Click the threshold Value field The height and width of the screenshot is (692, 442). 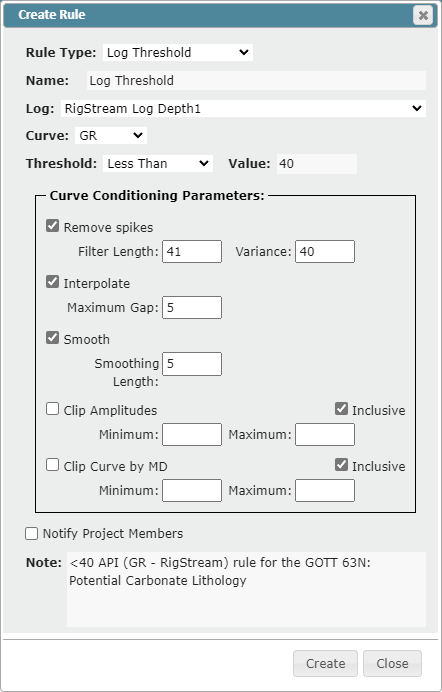[x=317, y=164]
